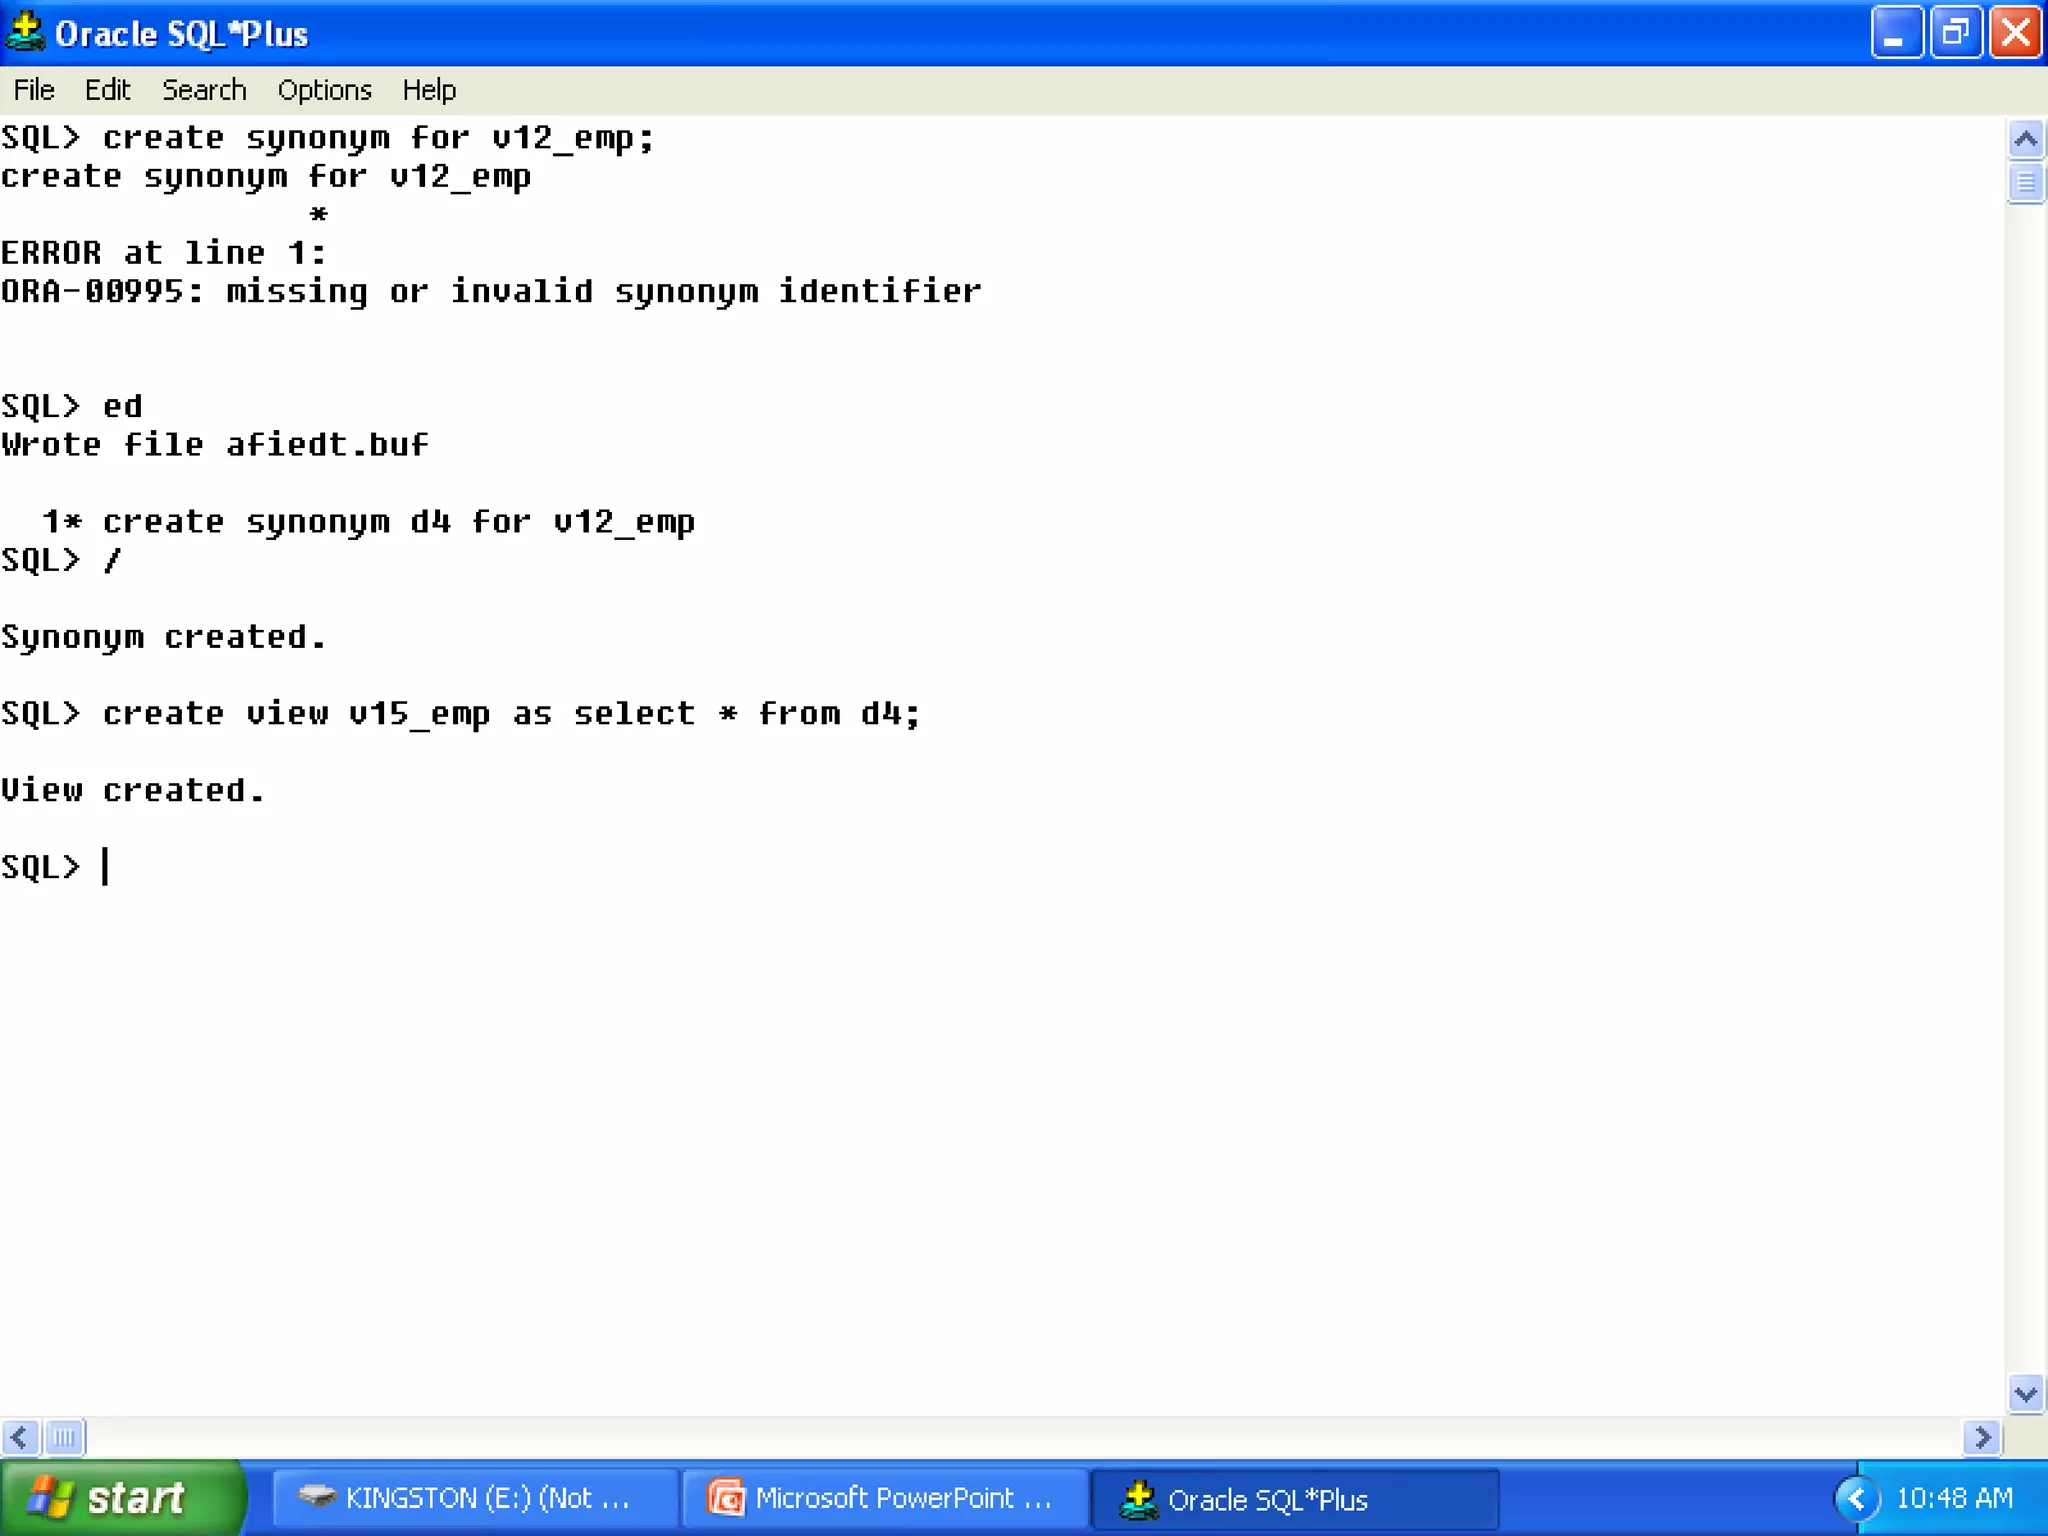Click the Oracle SQL*Plus title bar icon
Viewport: 2048px width, 1536px height.
pyautogui.click(x=25, y=32)
